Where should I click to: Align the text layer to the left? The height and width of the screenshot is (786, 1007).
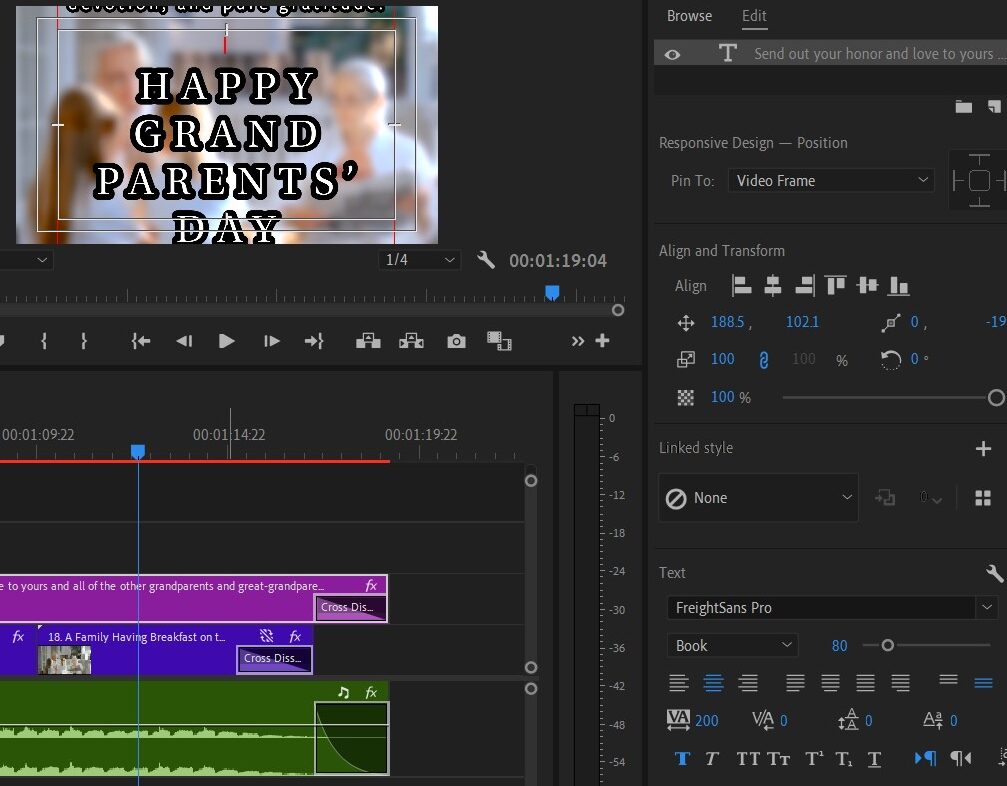(741, 285)
